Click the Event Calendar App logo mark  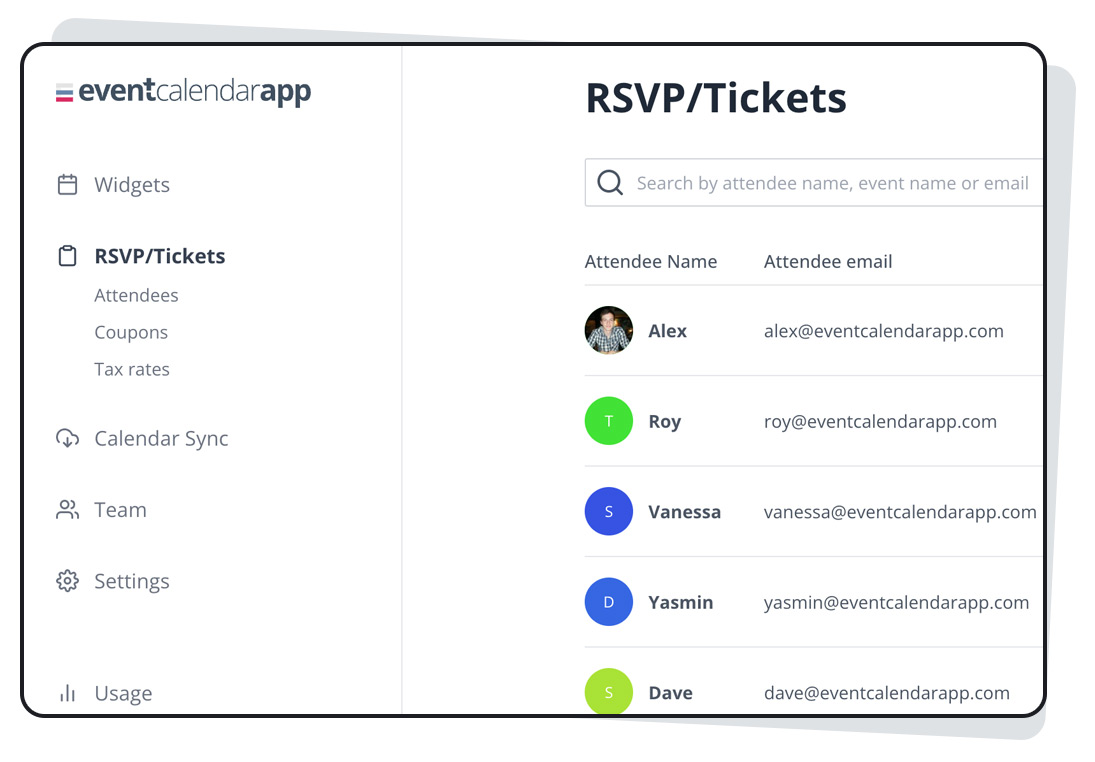(x=62, y=91)
